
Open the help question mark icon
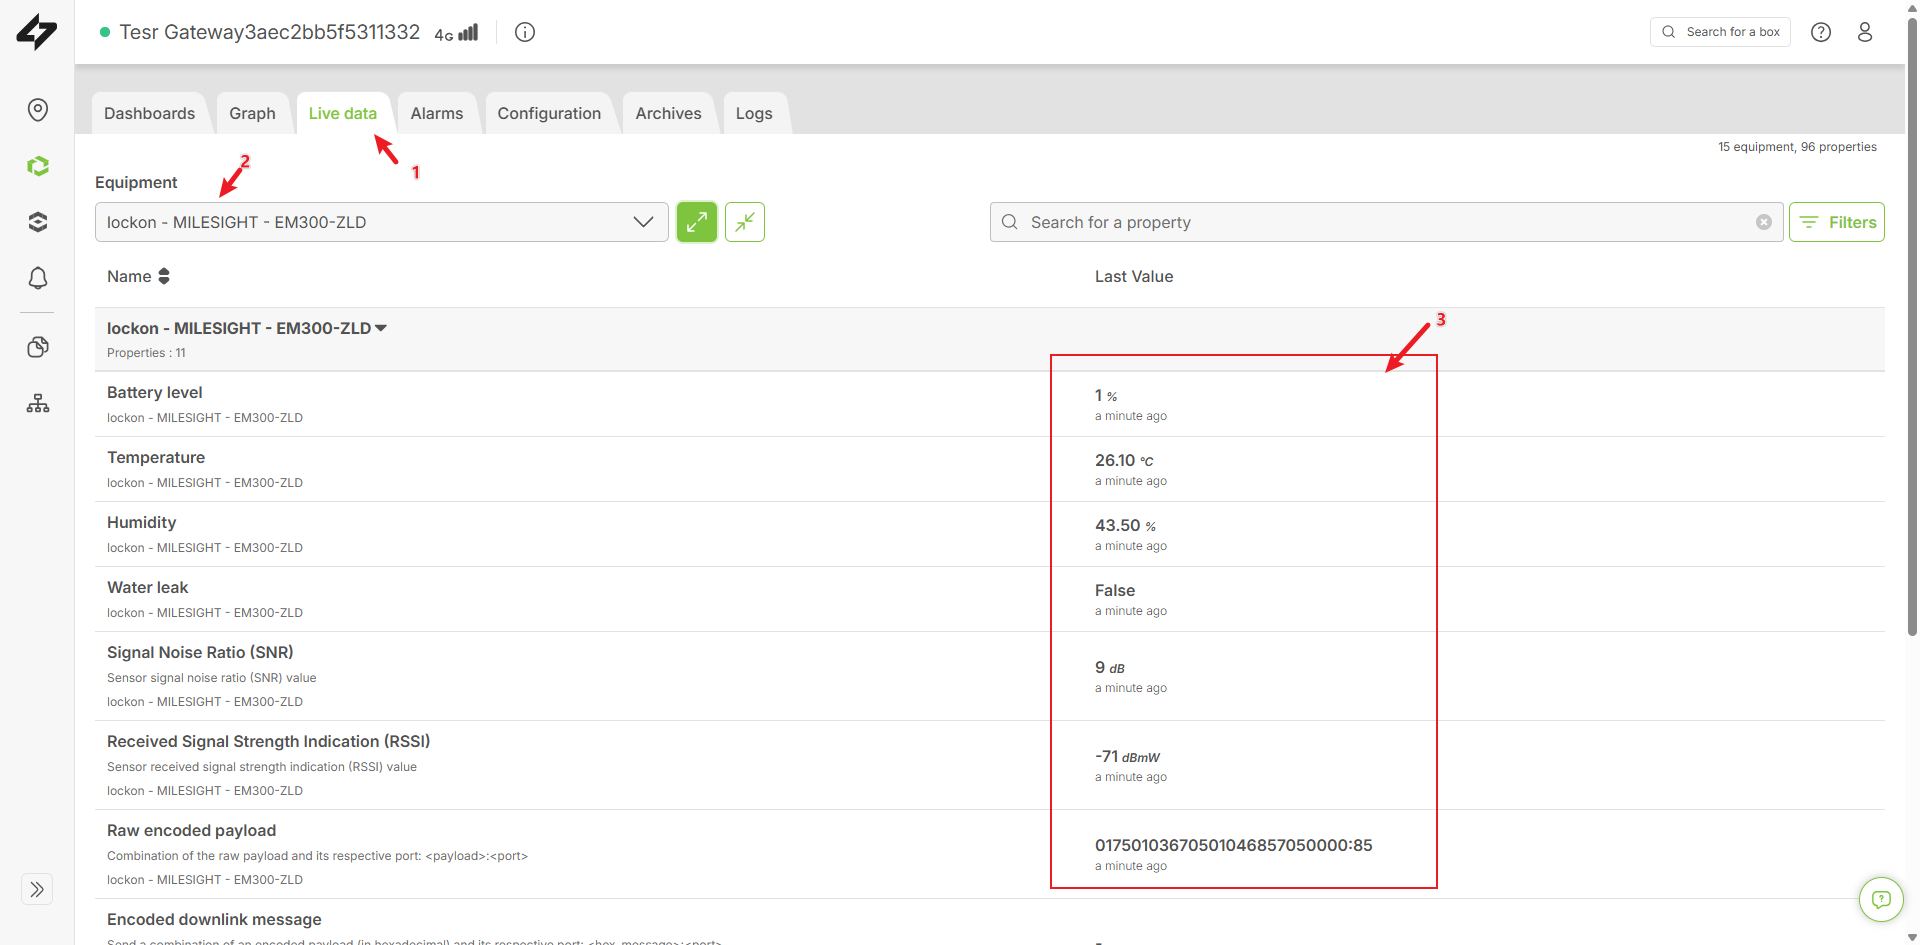coord(1821,32)
